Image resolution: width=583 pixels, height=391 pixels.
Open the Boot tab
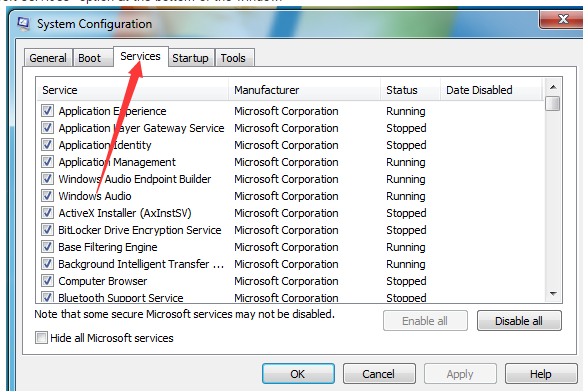click(92, 58)
